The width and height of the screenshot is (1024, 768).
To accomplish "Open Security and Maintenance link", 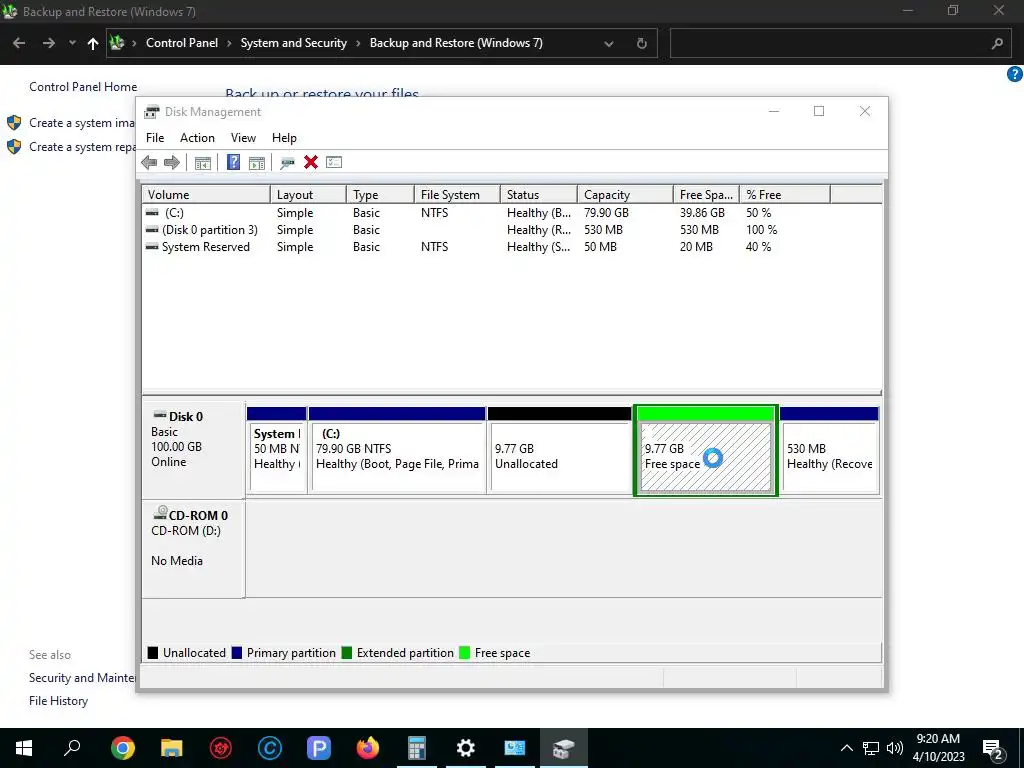I will coord(82,678).
